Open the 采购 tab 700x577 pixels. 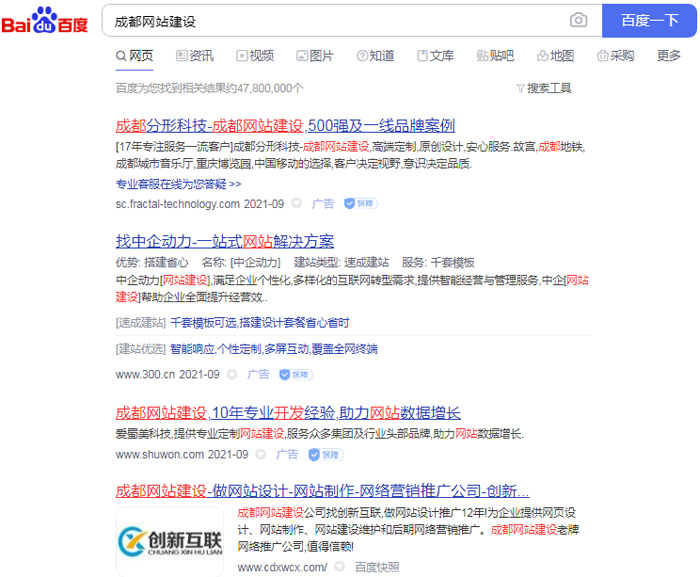point(616,56)
